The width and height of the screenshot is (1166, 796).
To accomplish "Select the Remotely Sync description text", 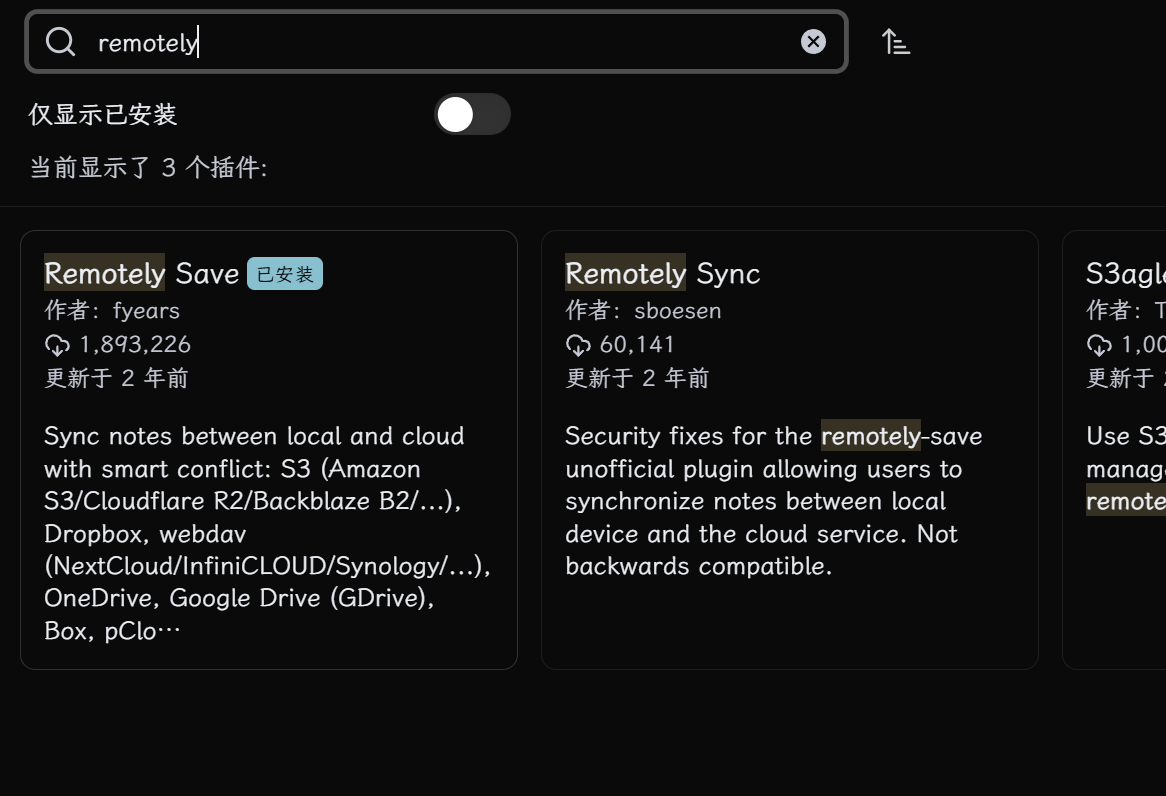I will point(773,501).
